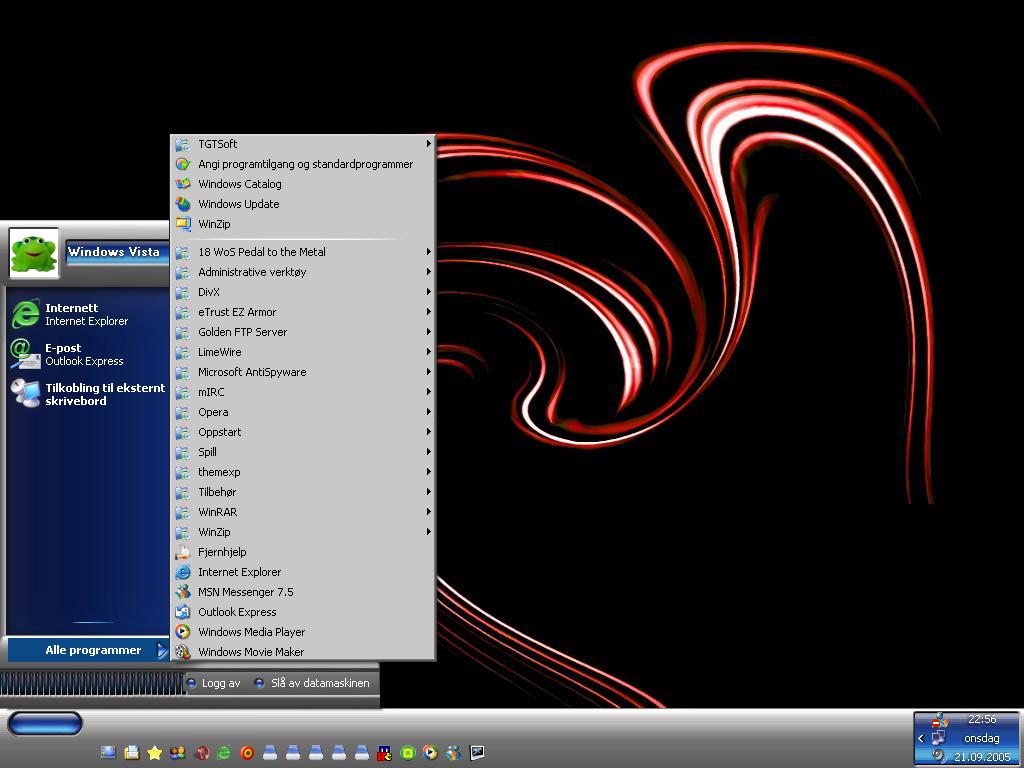Expand Administrative verktøy submenu arrow
The width and height of the screenshot is (1024, 768).
coord(428,272)
